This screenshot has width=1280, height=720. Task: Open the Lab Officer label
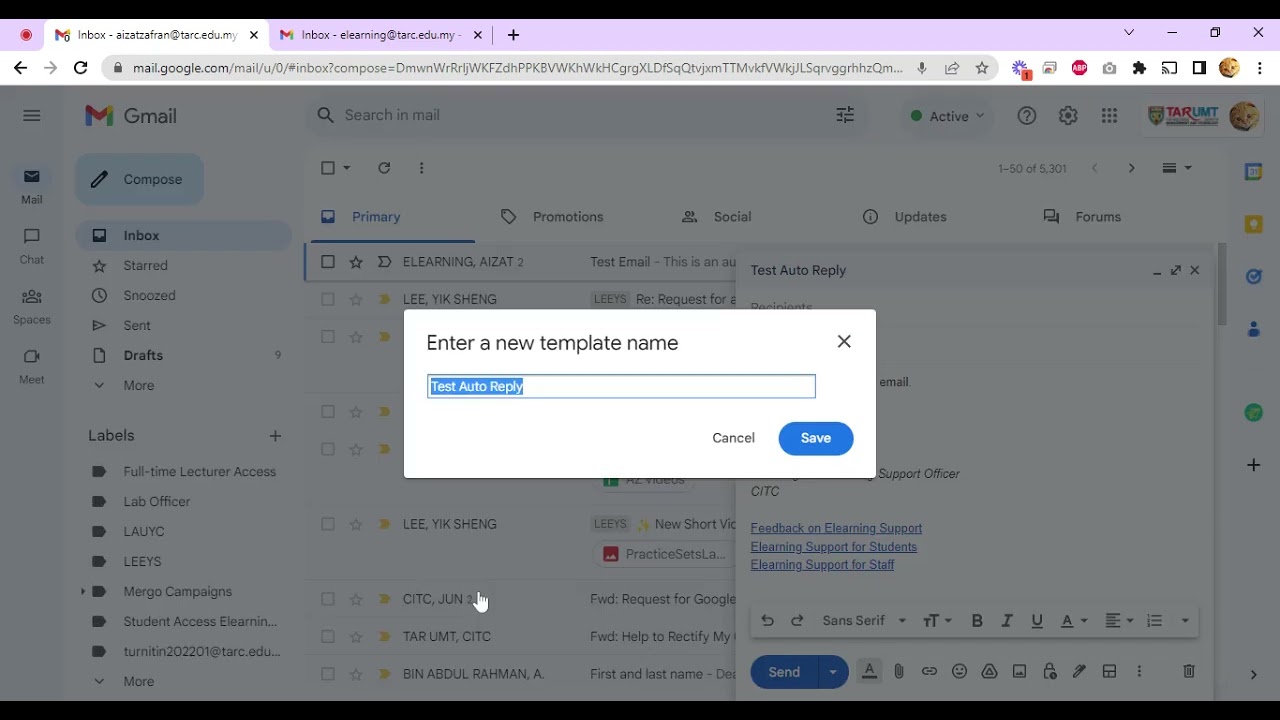point(156,501)
